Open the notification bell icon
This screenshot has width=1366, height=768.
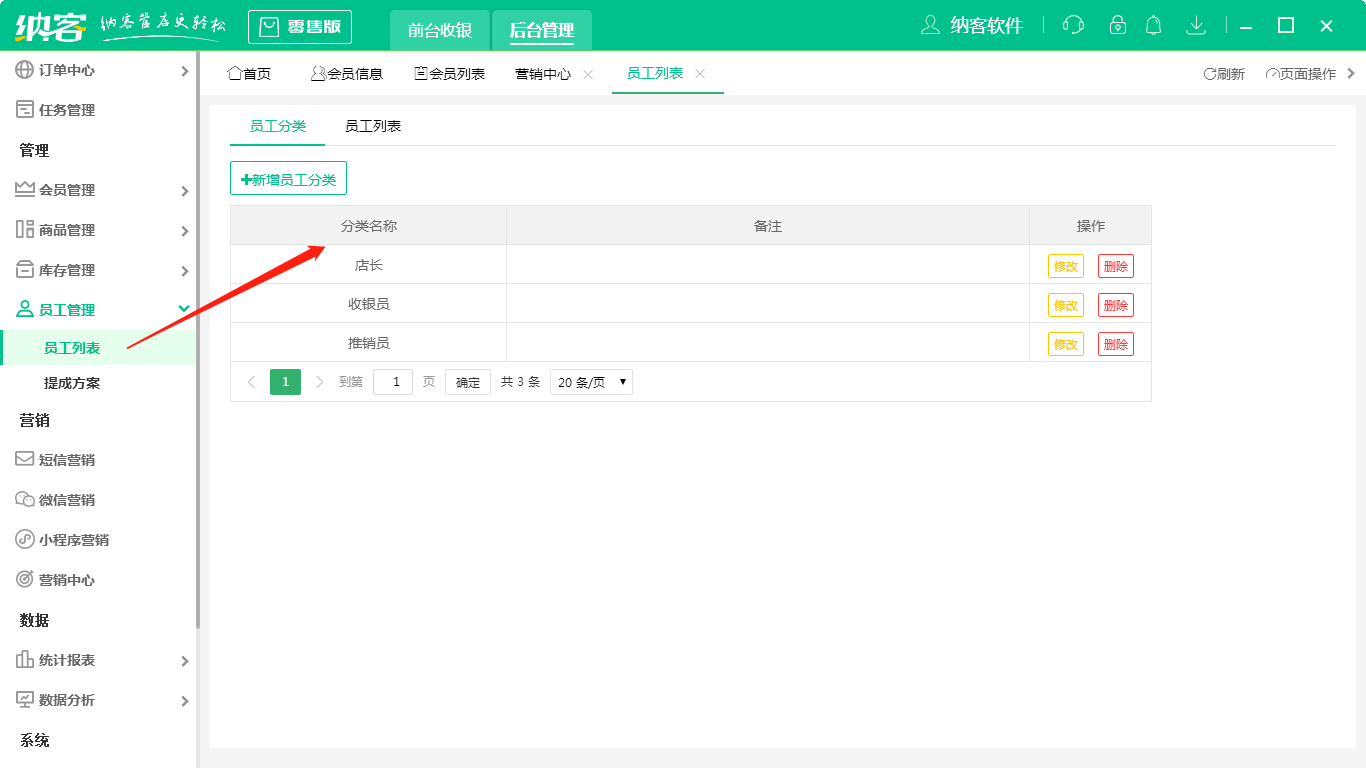[x=1154, y=25]
